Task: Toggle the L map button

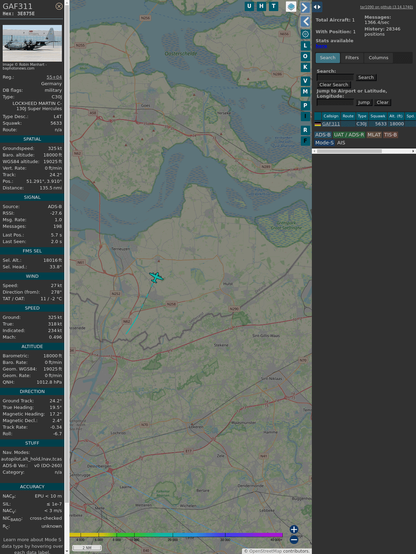Action: pos(305,46)
